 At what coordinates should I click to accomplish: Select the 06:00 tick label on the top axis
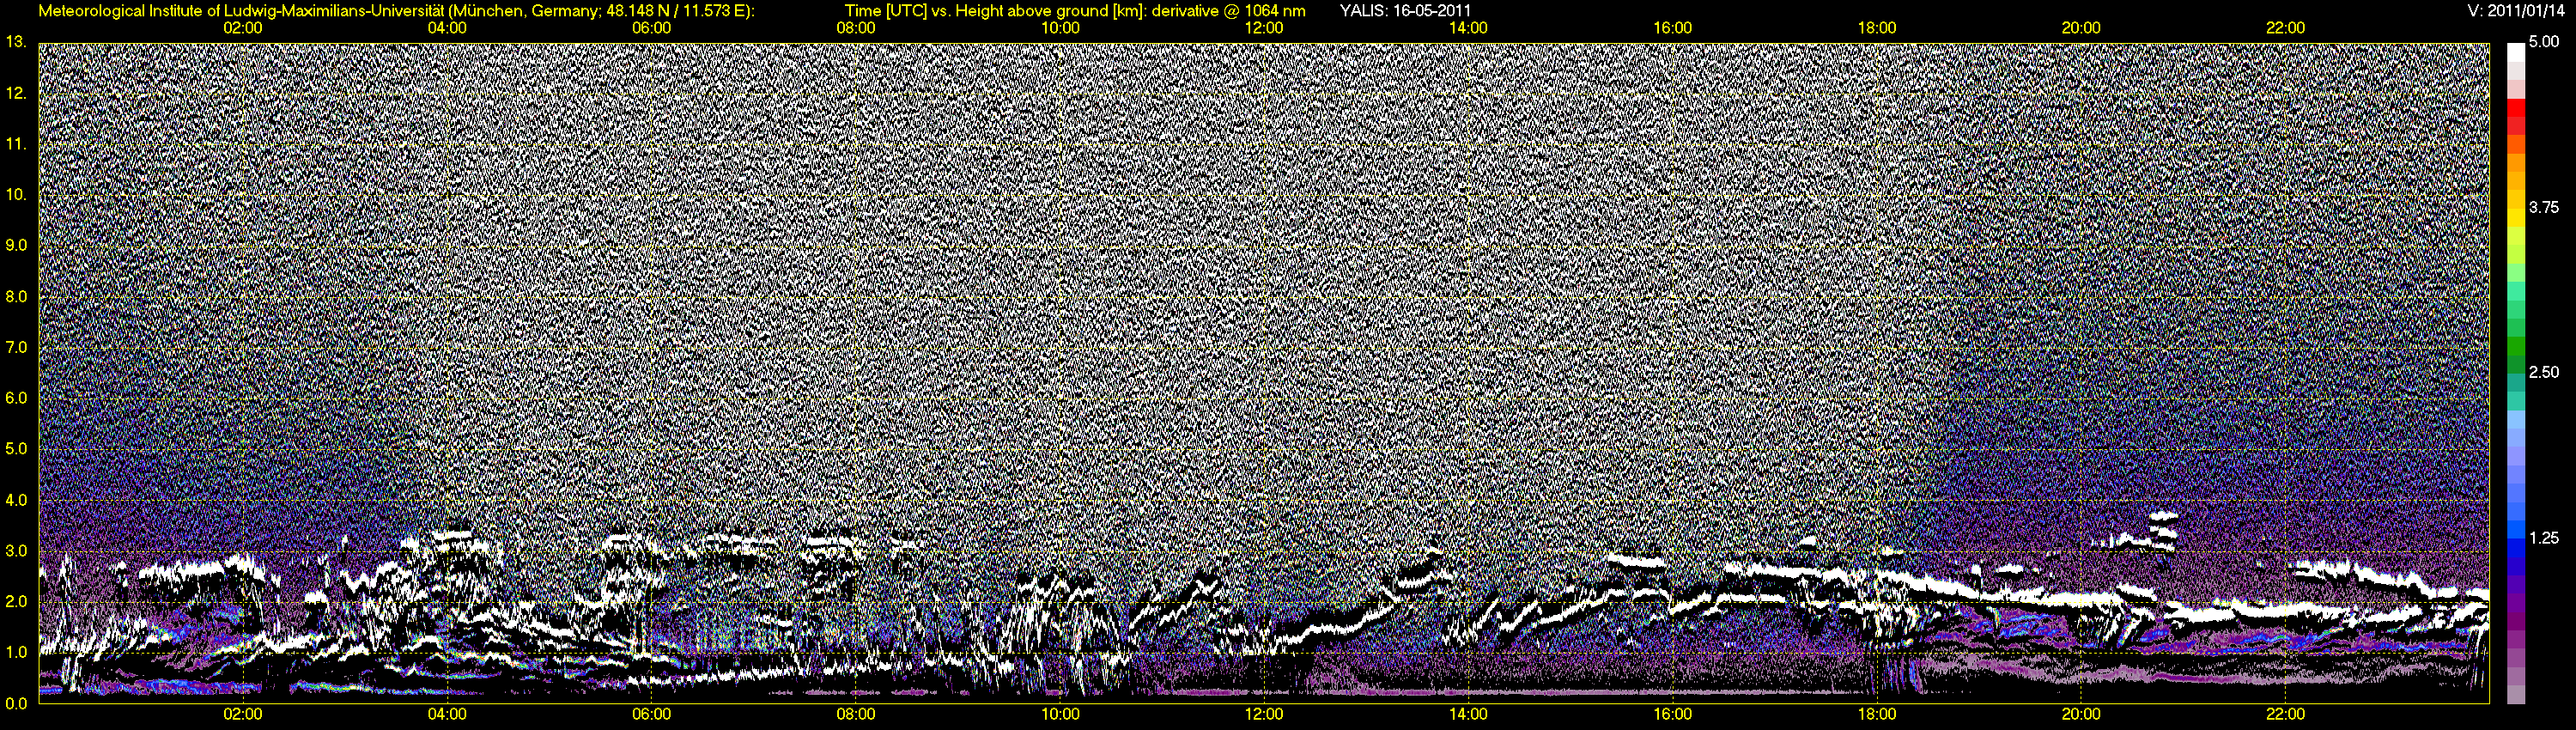[x=651, y=28]
